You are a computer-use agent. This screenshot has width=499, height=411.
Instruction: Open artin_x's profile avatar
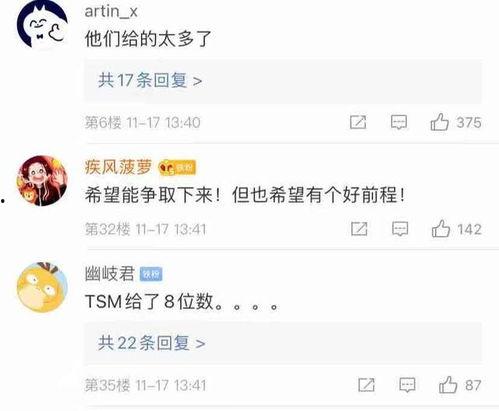[x=42, y=23]
